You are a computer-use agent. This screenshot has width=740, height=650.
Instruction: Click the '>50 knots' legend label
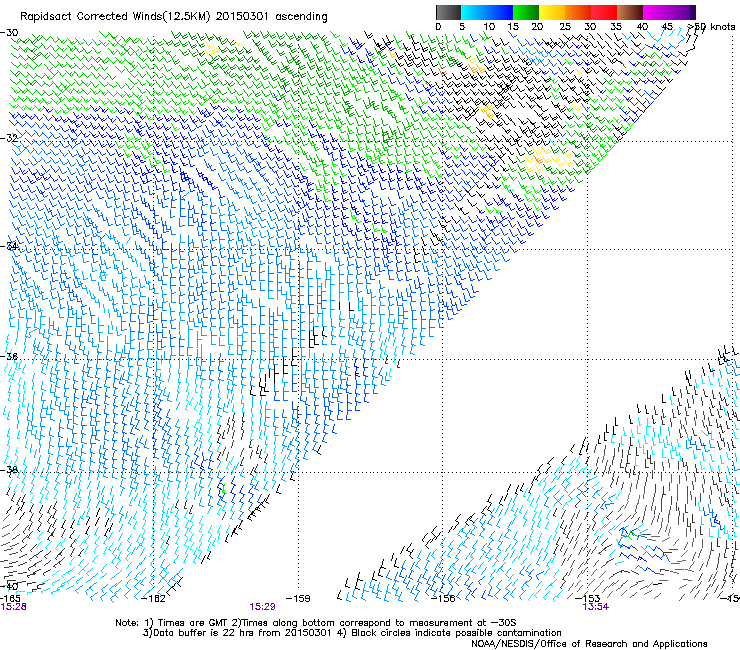tap(711, 27)
